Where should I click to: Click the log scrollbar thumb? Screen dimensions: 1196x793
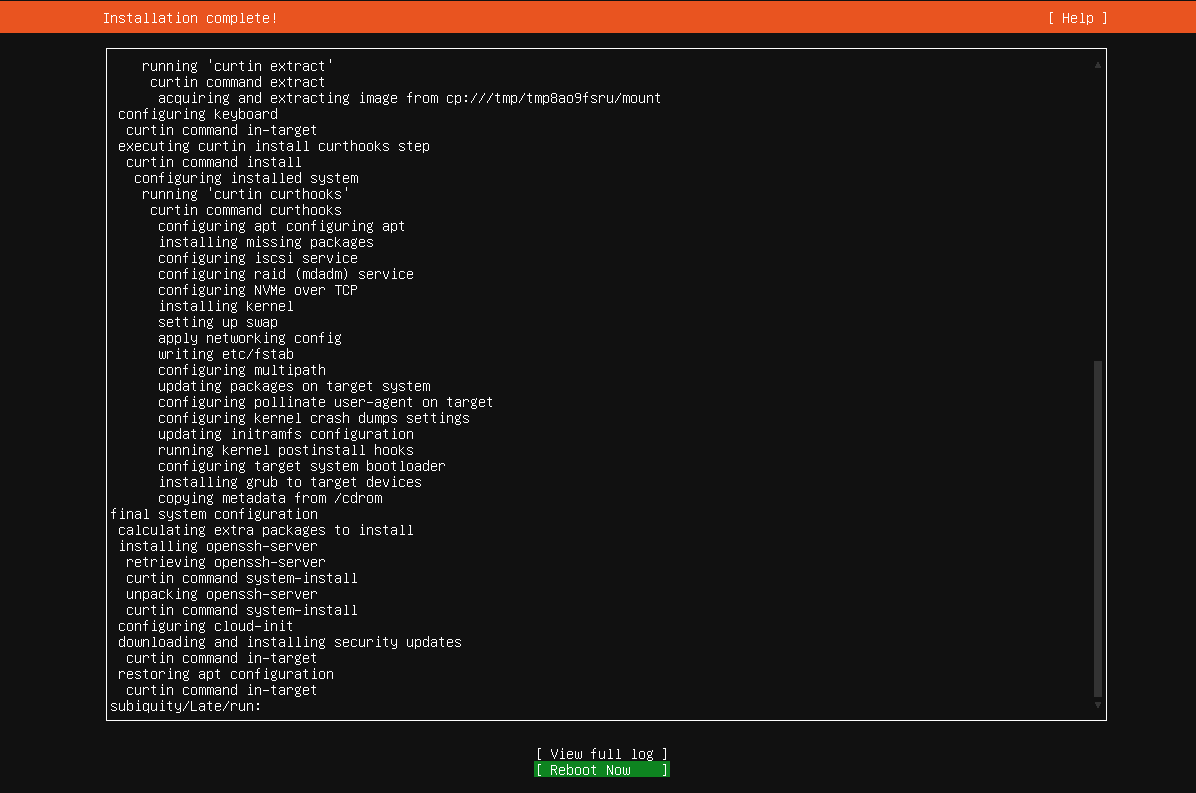[x=1098, y=528]
